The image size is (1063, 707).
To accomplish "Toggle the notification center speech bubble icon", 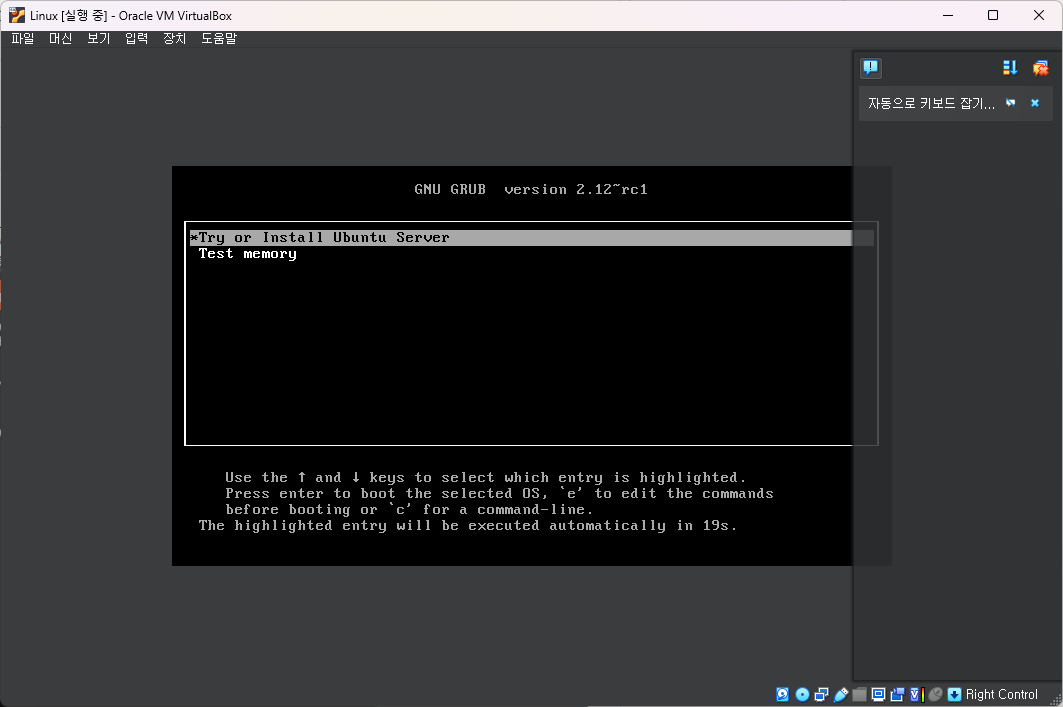I will (870, 68).
